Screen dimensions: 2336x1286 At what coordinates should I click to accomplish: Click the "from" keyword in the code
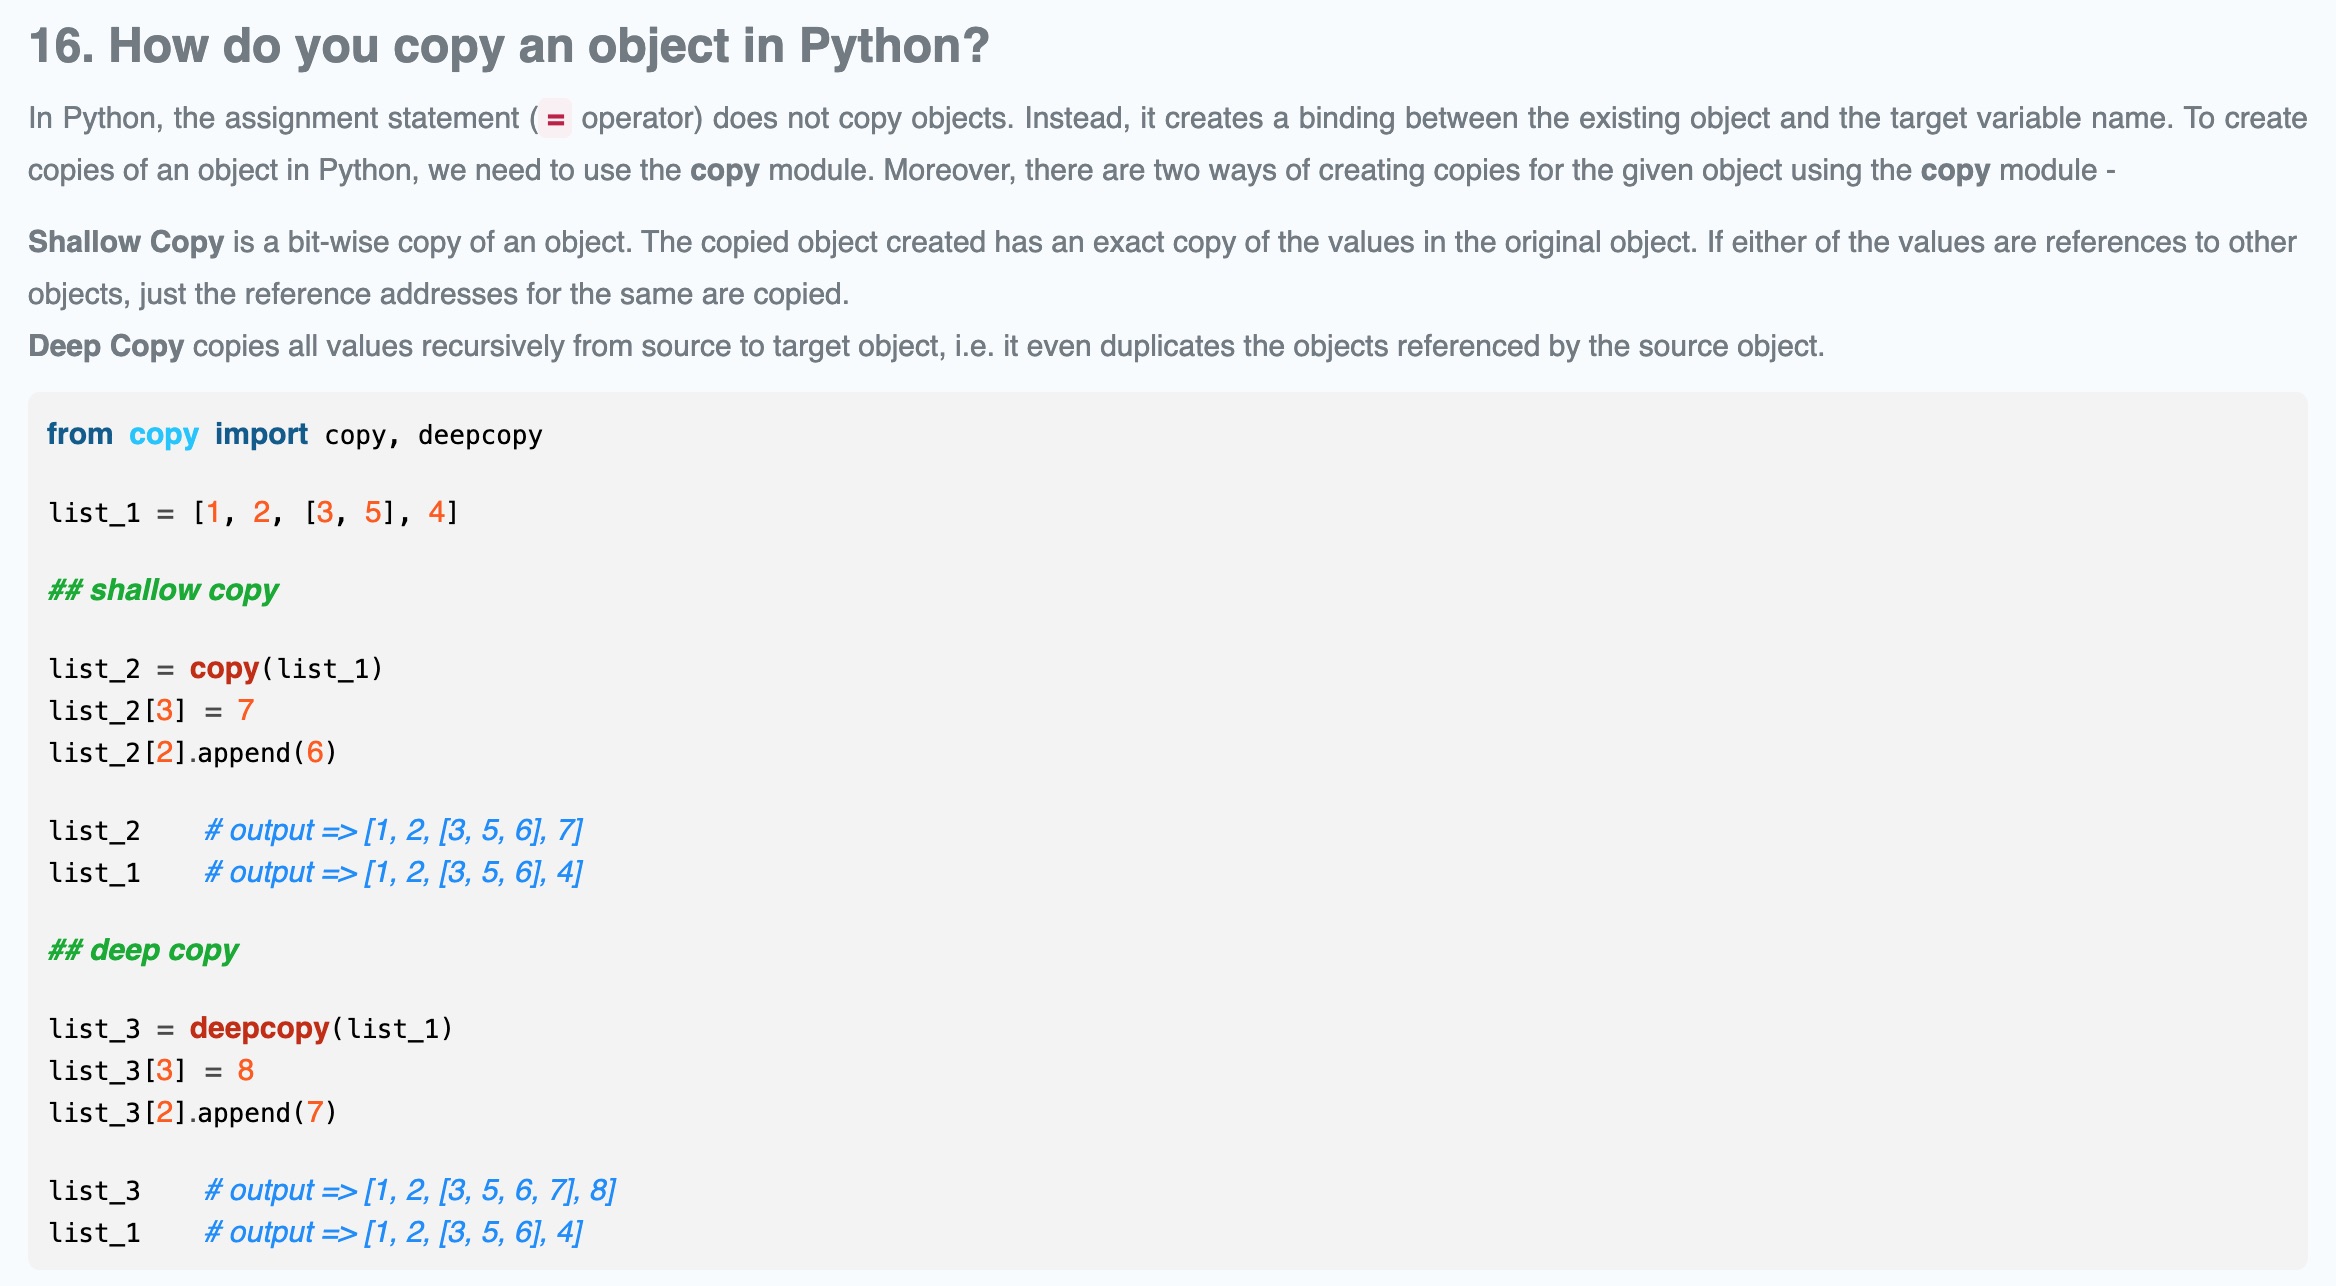[80, 434]
